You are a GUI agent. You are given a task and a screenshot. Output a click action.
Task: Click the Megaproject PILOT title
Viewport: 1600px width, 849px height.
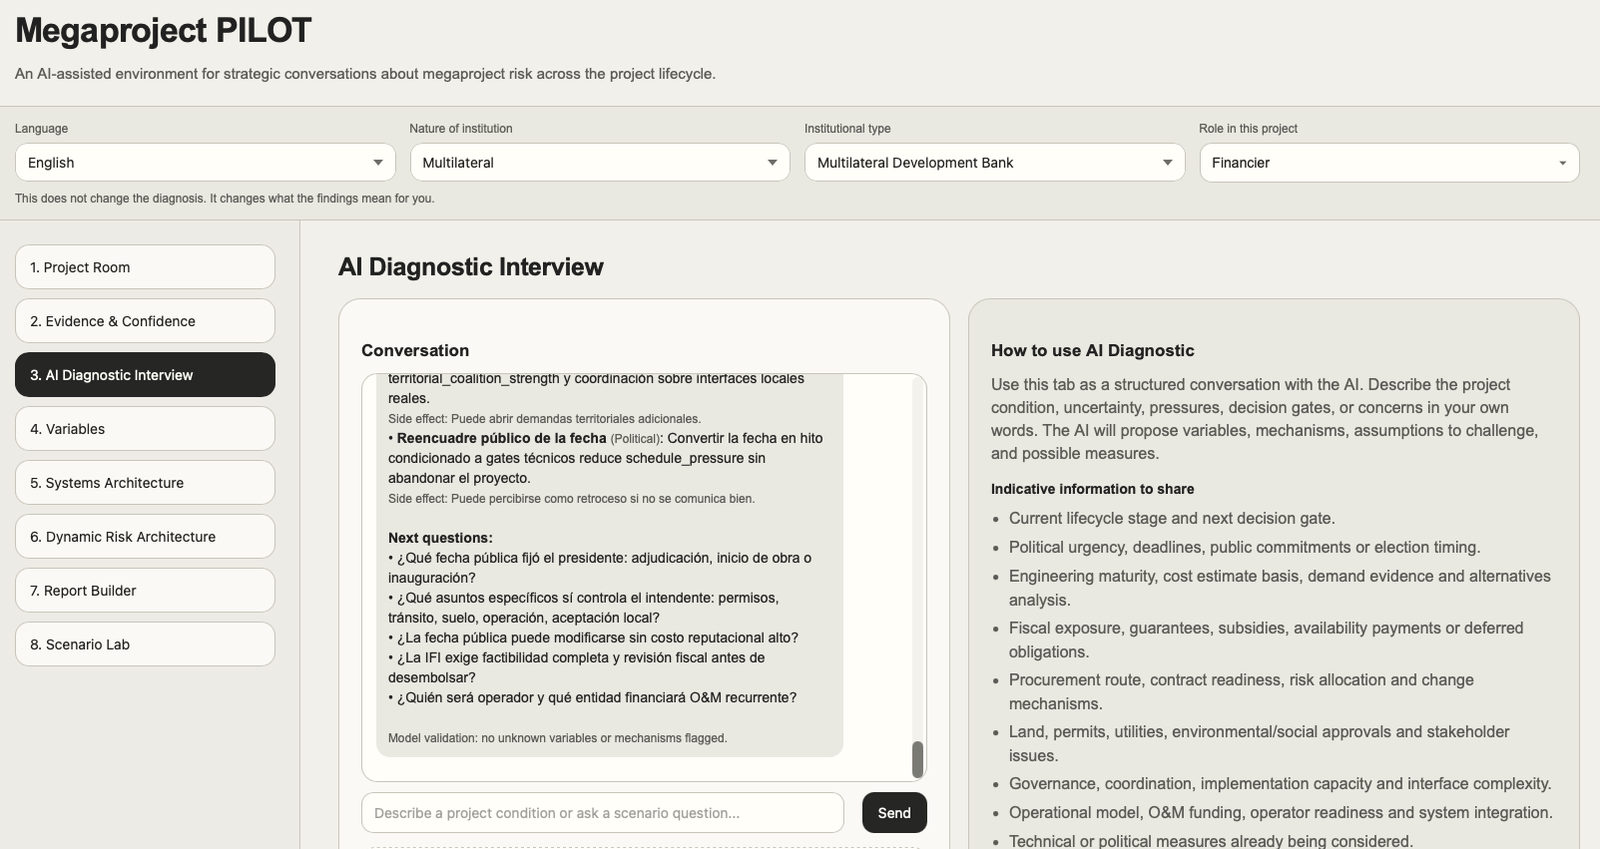point(163,31)
